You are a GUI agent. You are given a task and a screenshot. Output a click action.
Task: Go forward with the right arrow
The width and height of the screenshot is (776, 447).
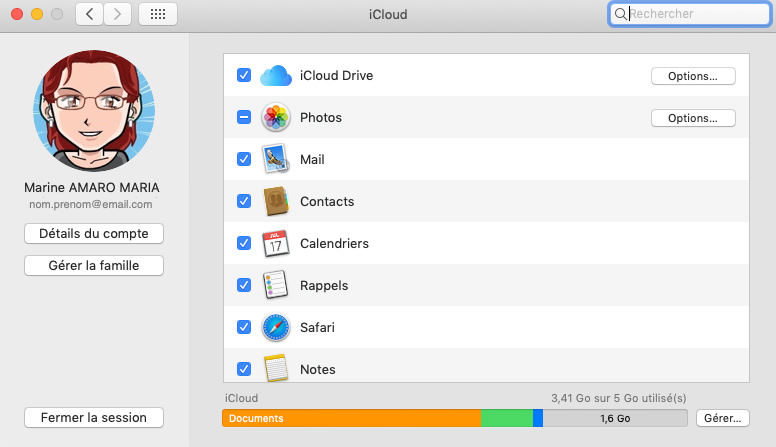[117, 14]
